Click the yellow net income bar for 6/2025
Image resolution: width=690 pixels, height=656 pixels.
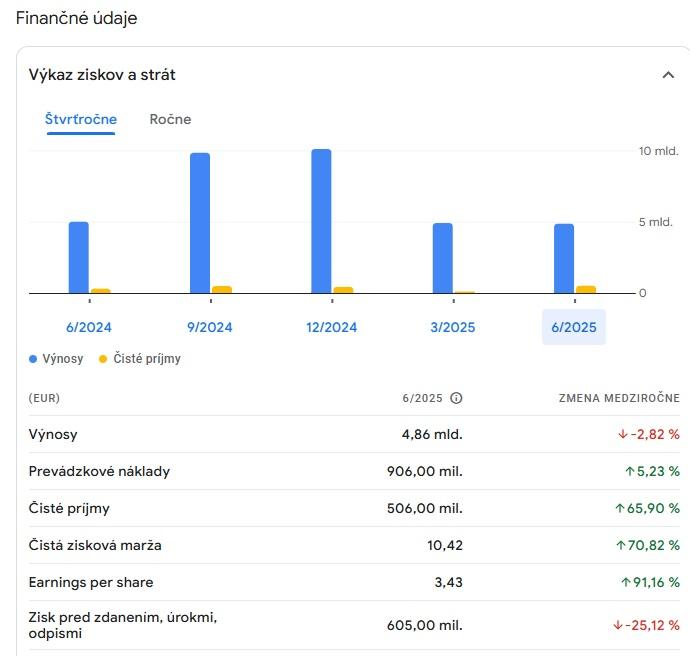click(585, 289)
